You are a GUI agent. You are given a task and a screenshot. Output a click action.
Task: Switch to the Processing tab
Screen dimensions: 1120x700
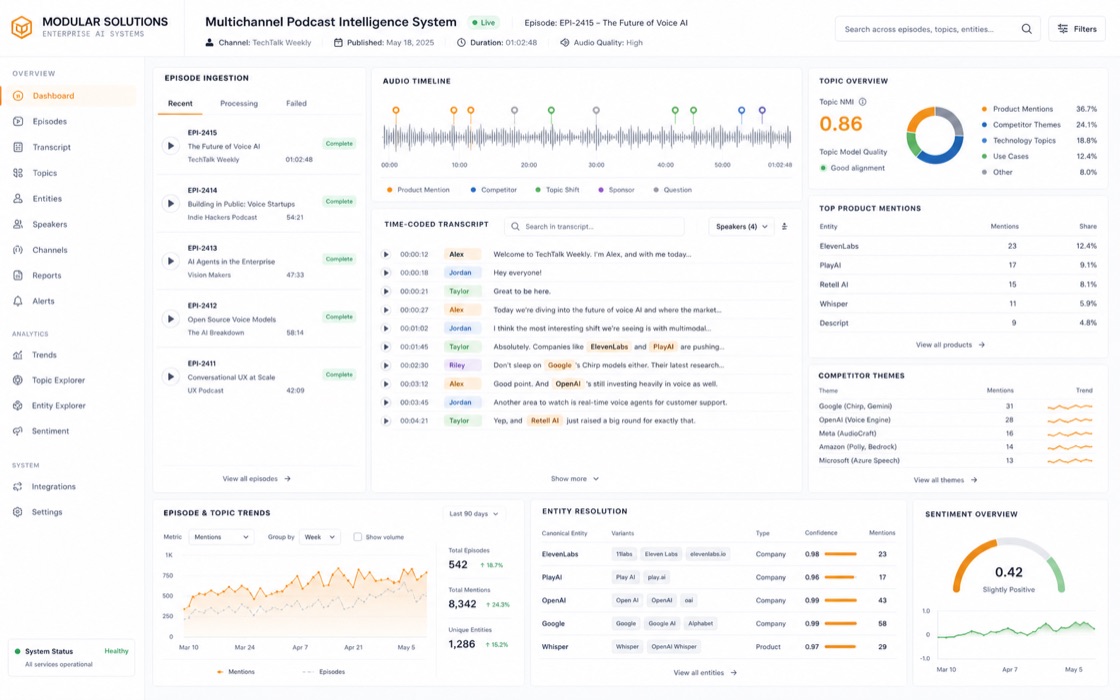click(x=239, y=104)
